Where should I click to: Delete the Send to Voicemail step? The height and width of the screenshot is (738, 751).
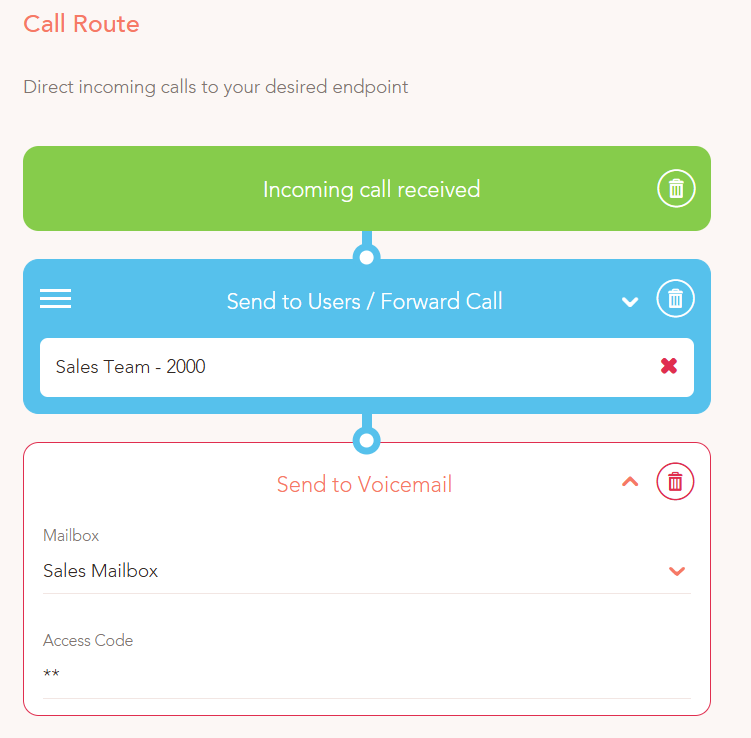675,481
